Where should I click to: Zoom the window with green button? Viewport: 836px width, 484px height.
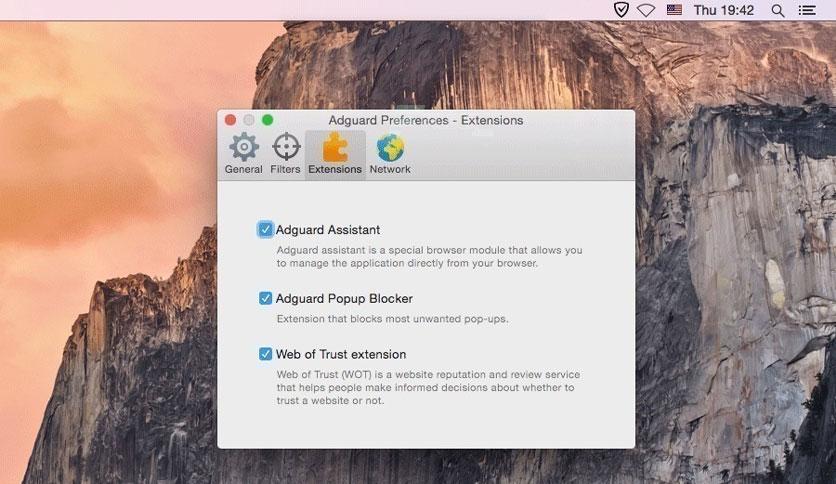[268, 120]
